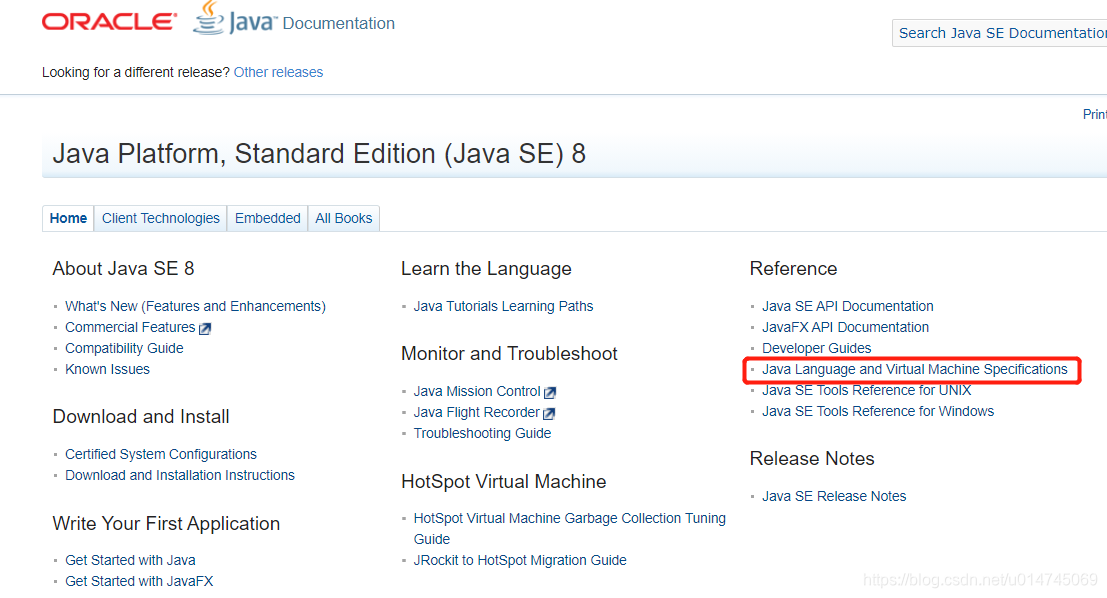Open Java Language and Virtual Machine Specifications
1107x598 pixels.
[914, 369]
